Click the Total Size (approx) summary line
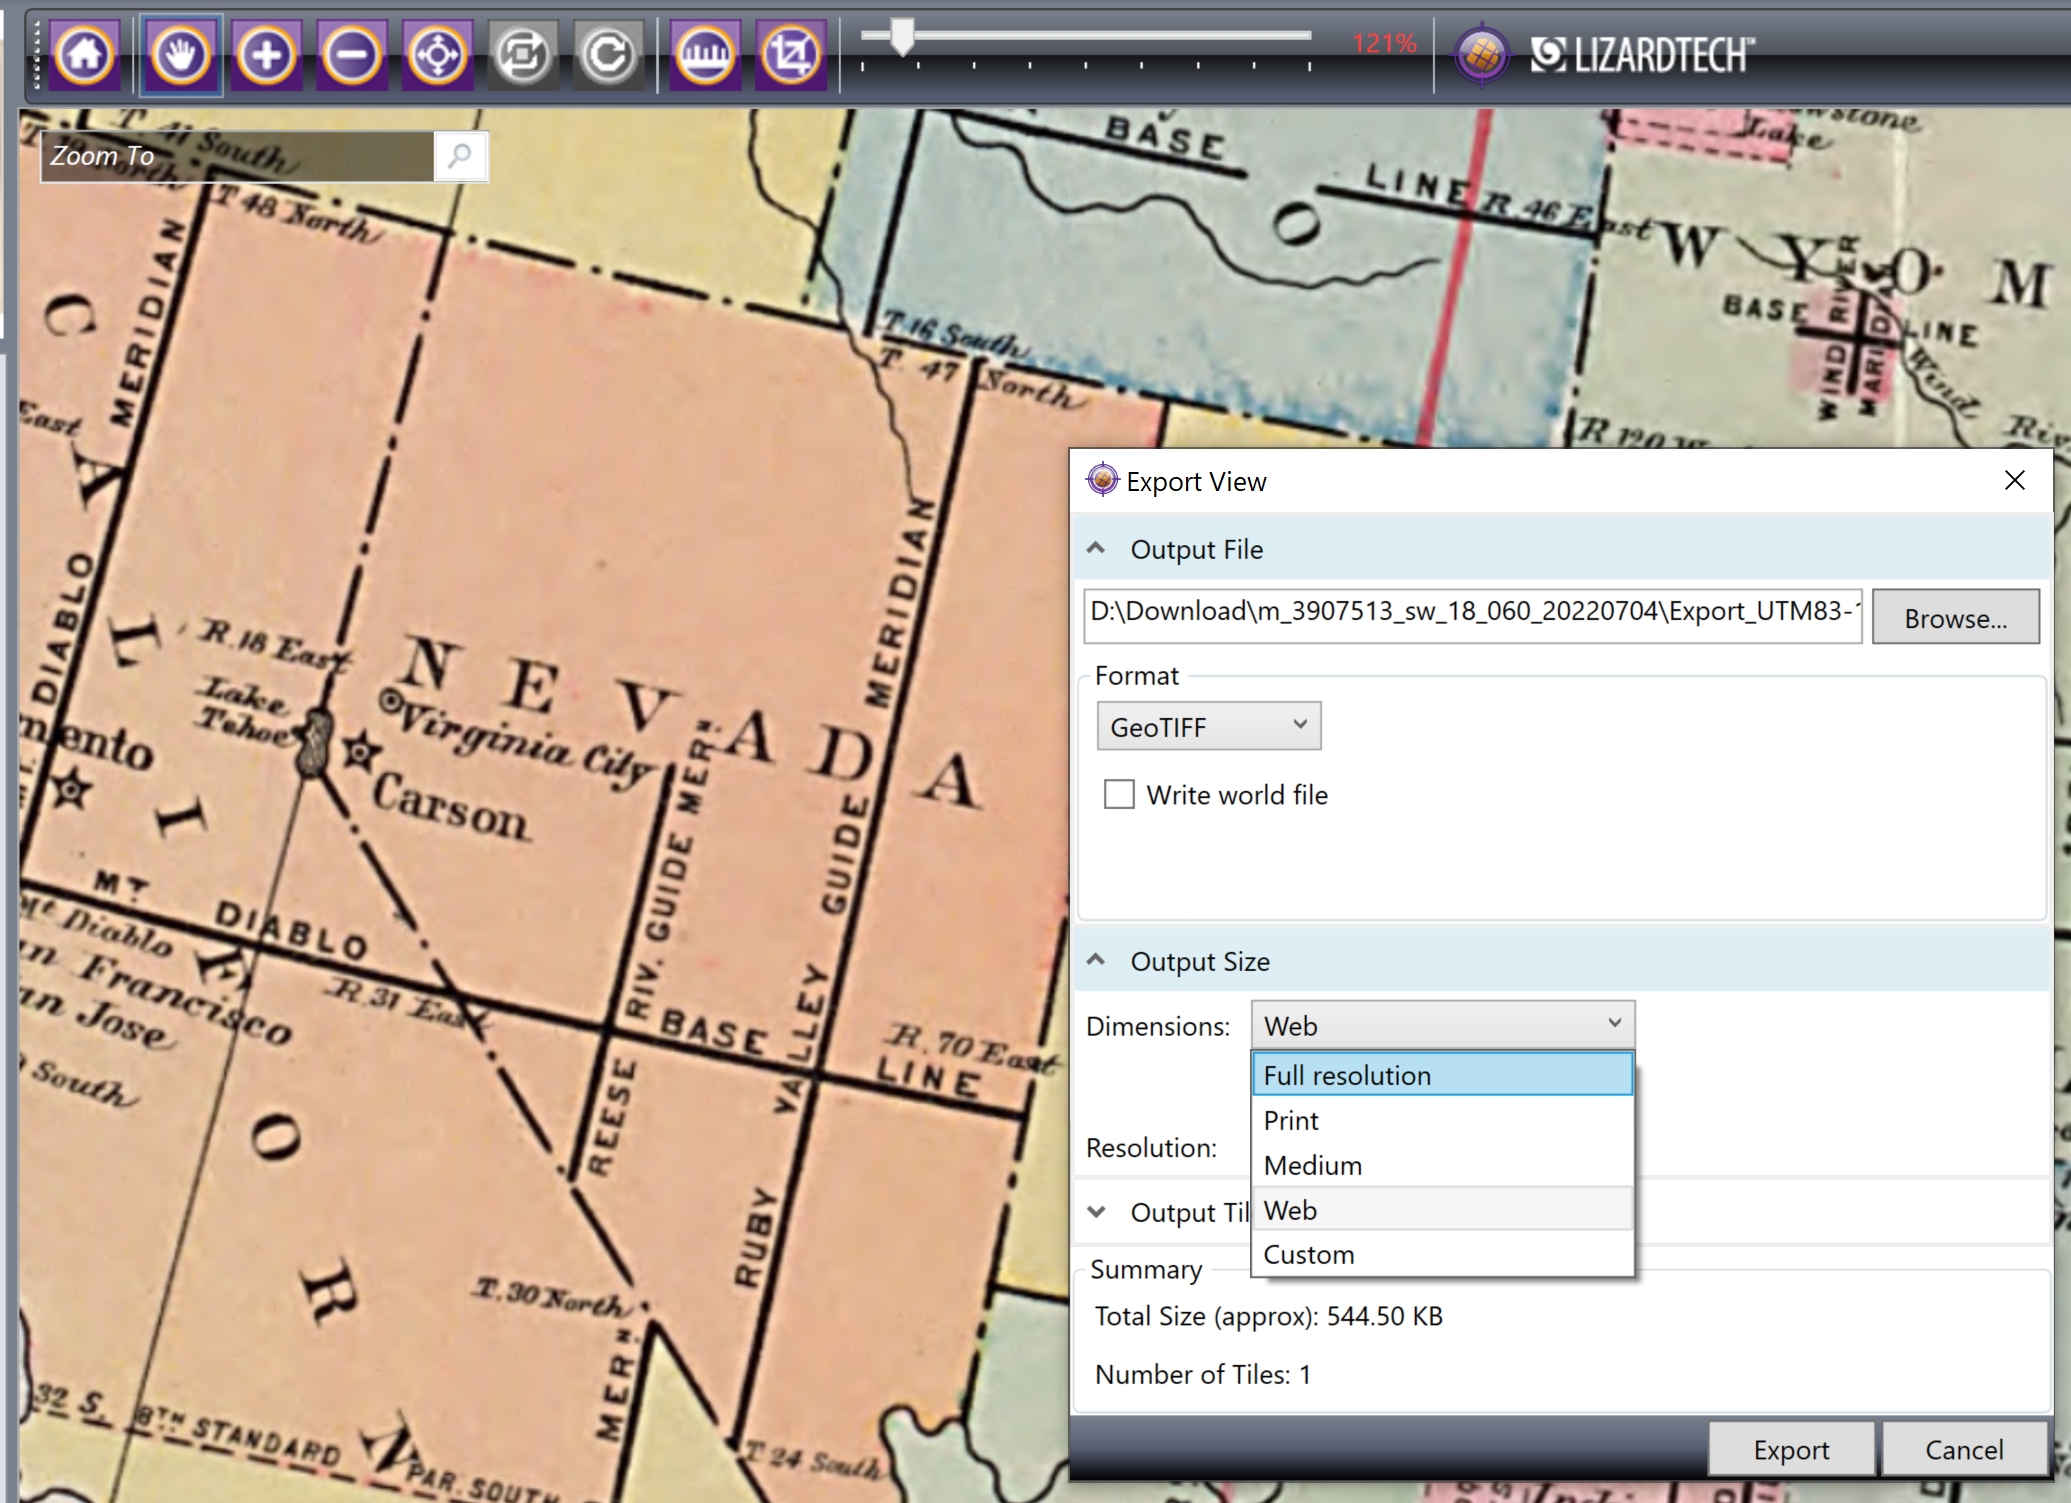The image size is (2071, 1503). (x=1268, y=1316)
